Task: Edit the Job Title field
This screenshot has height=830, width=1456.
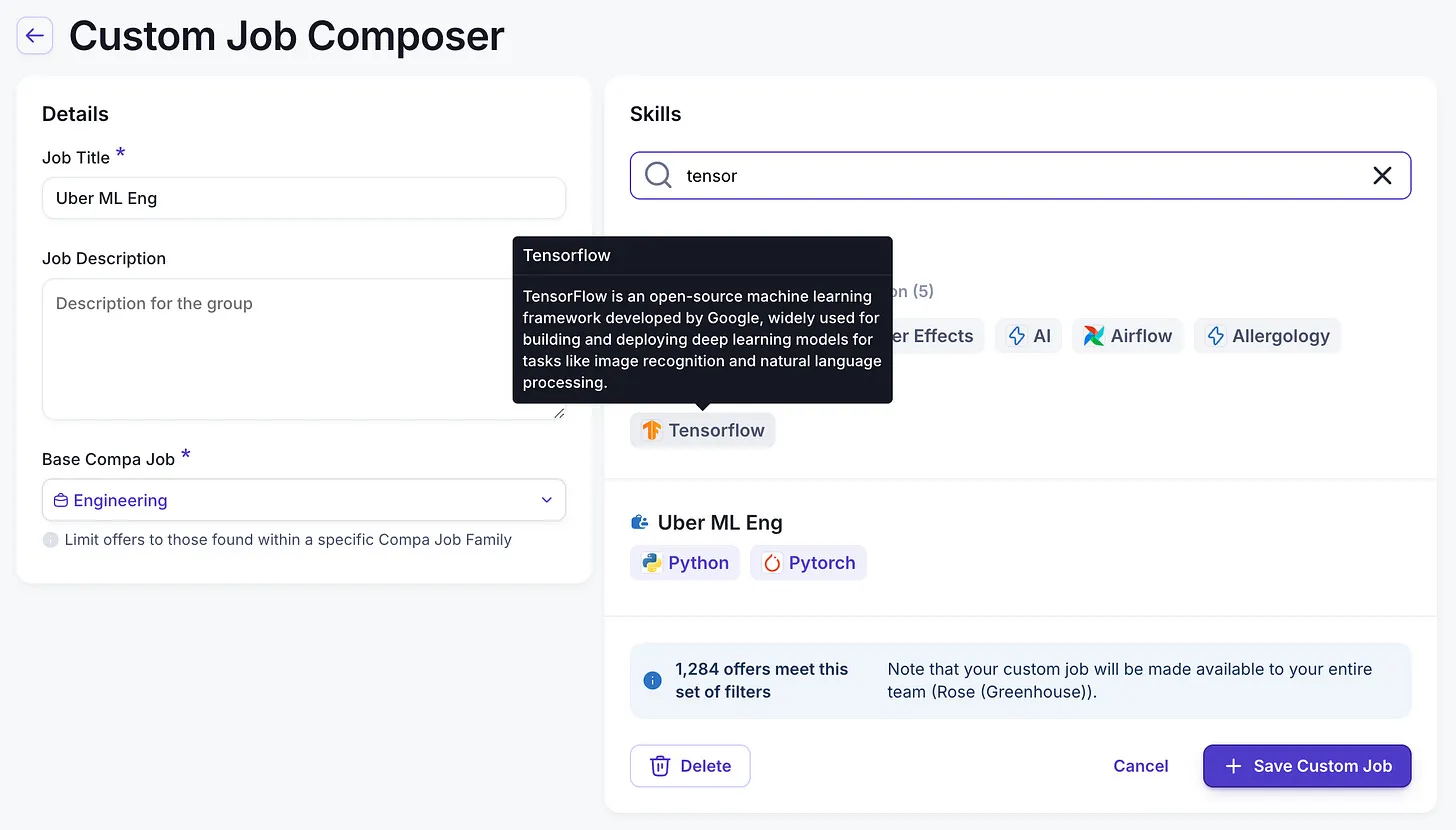Action: (x=304, y=198)
